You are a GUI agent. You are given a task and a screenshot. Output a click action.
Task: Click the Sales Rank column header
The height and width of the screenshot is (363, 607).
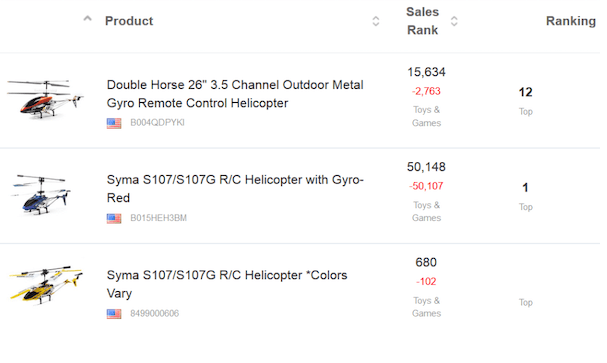point(422,21)
